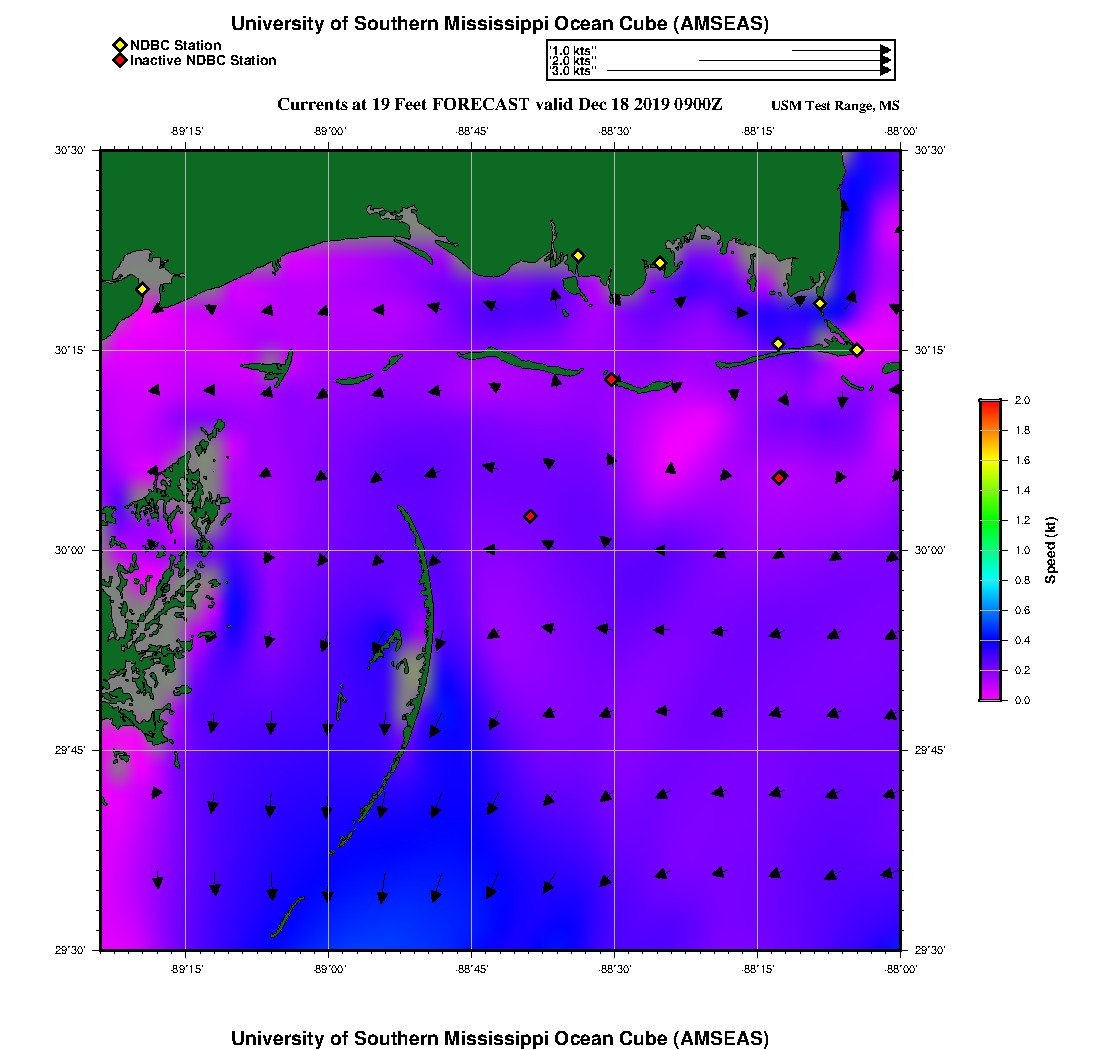Select the easternmost yellow NDBC station marker
1100x1050 pixels.
tap(857, 349)
